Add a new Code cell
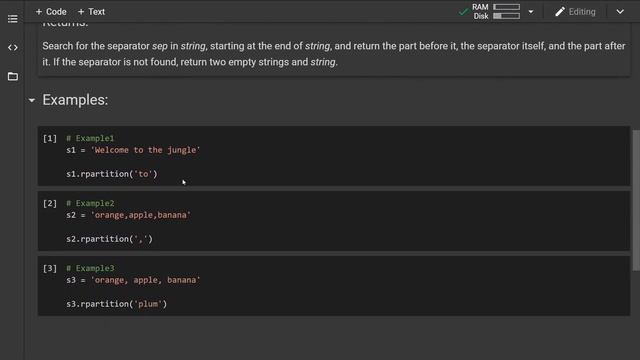This screenshot has width=640, height=360. coord(51,12)
